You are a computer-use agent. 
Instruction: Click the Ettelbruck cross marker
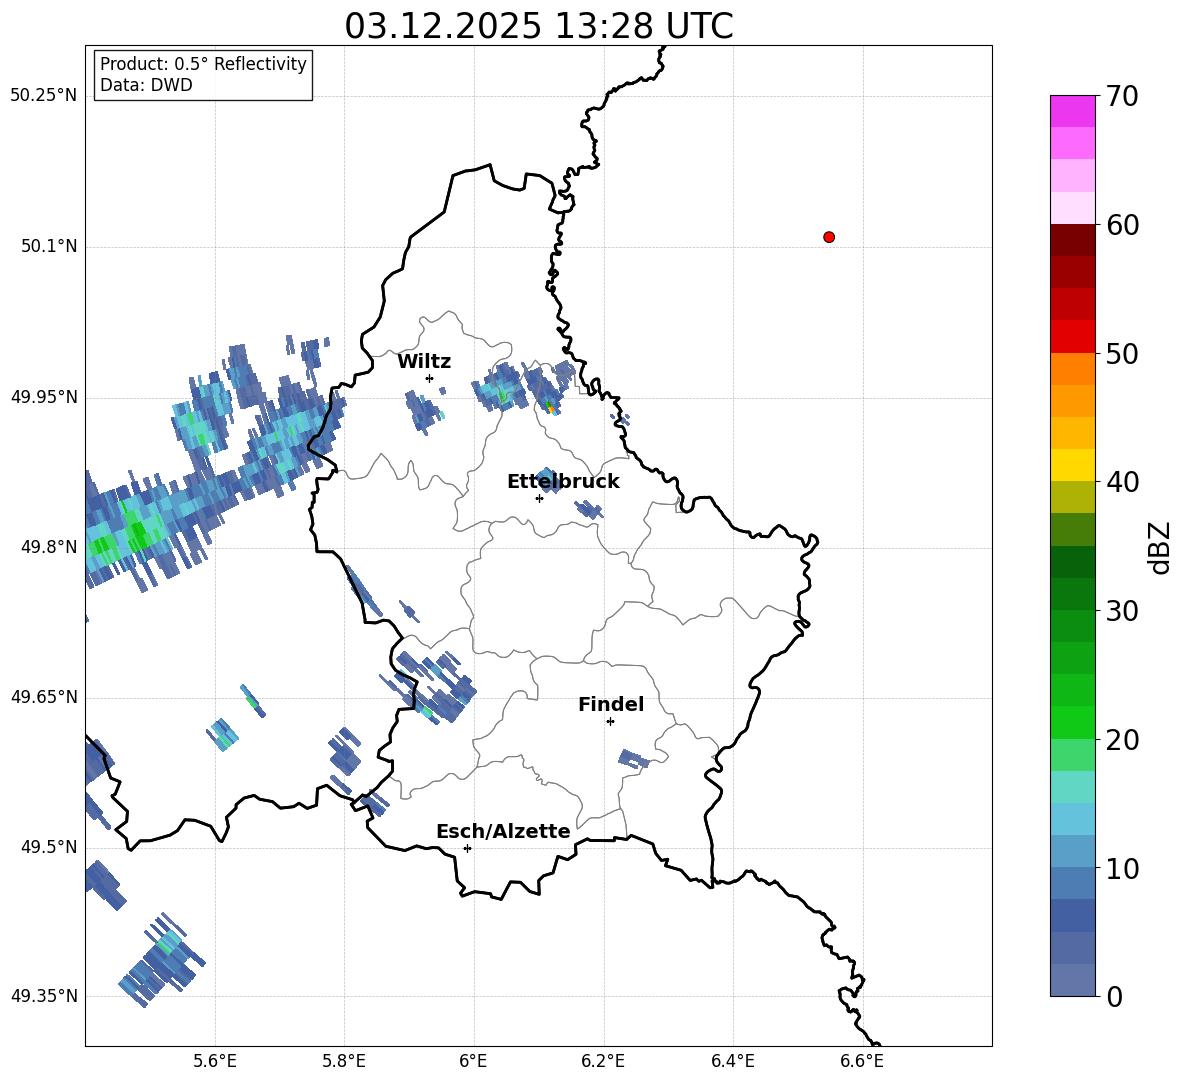coord(539,498)
